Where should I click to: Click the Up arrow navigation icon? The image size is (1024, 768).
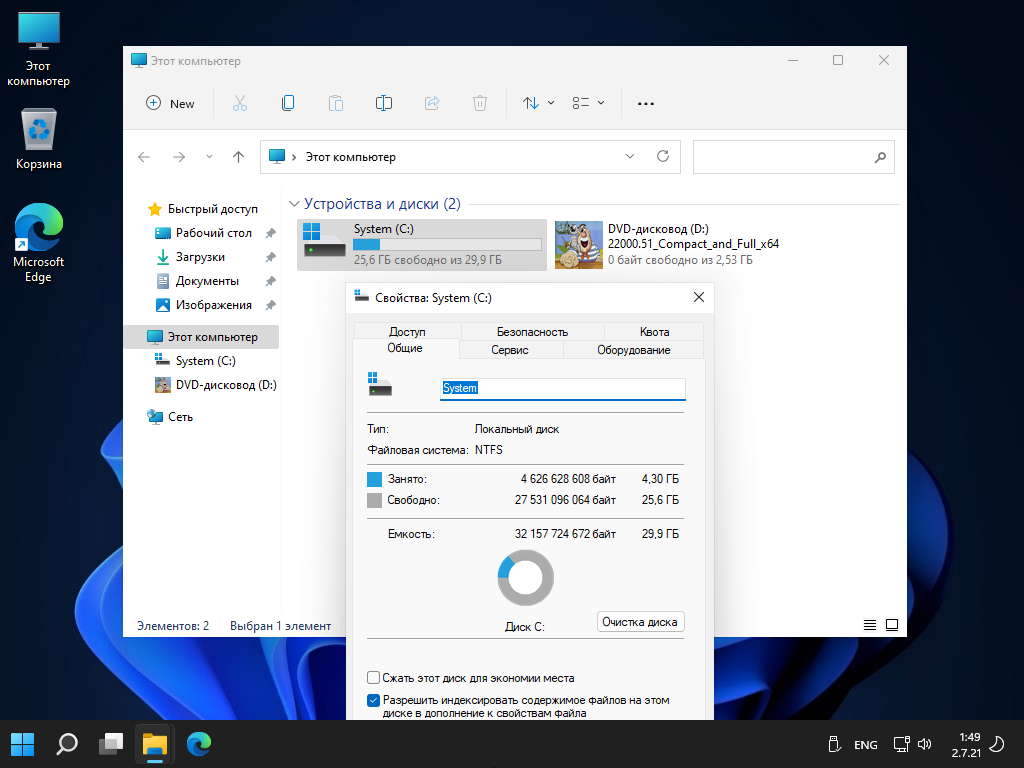point(238,157)
